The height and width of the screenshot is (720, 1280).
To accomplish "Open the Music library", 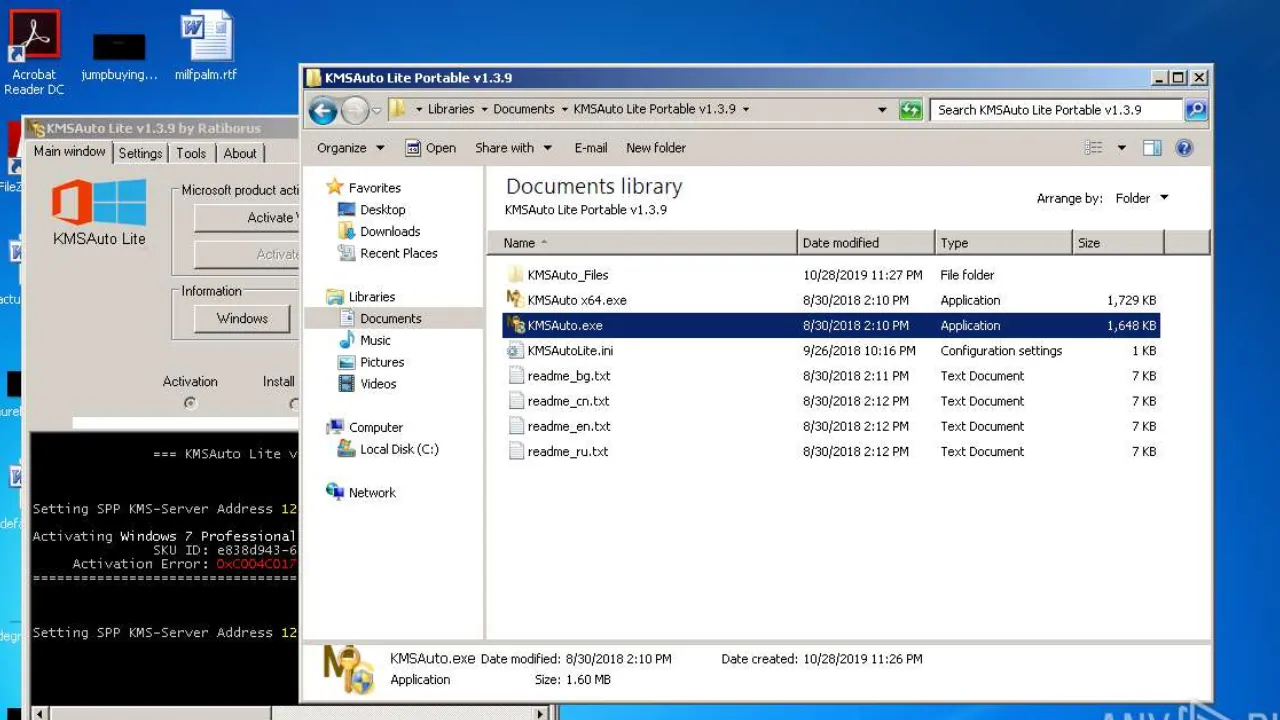I will [x=375, y=341].
